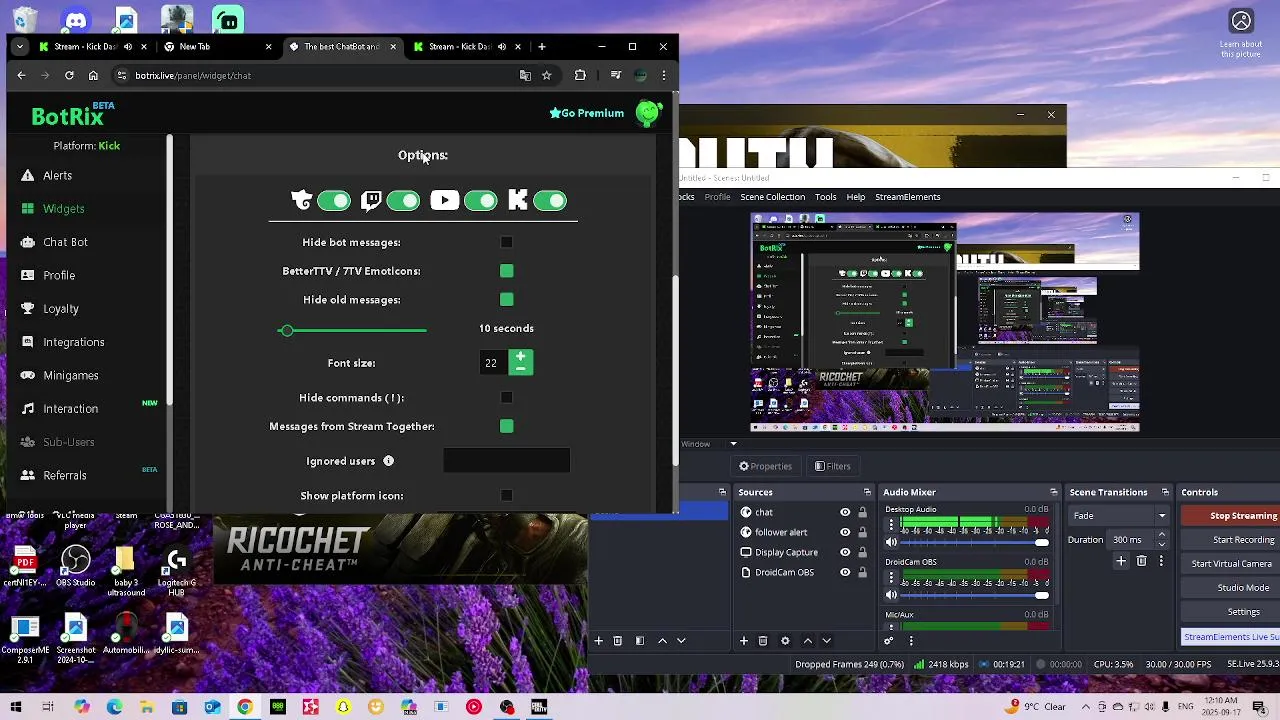Click the Ignored users info icon
1280x720 pixels.
(388, 461)
